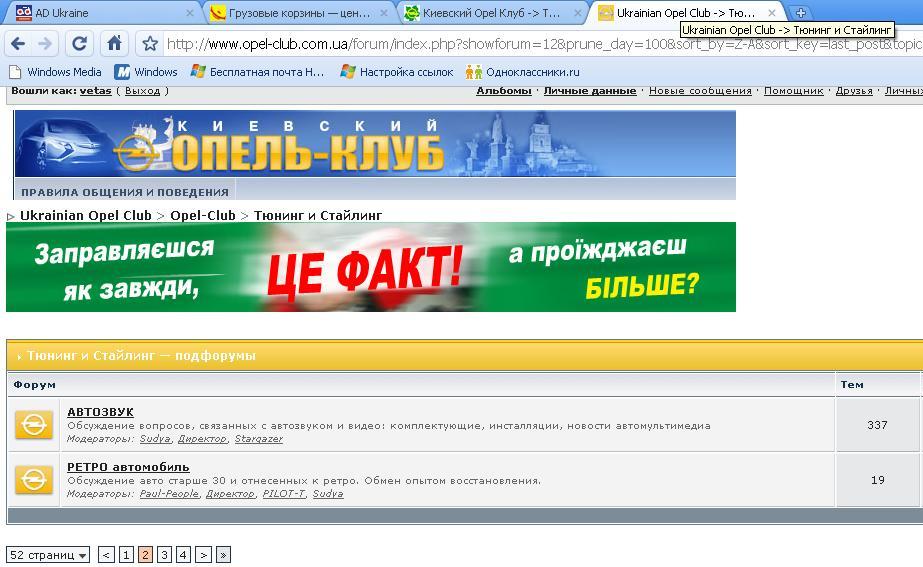Click the Опель-Клуб header banner
923x567 pixels.
click(x=375, y=144)
